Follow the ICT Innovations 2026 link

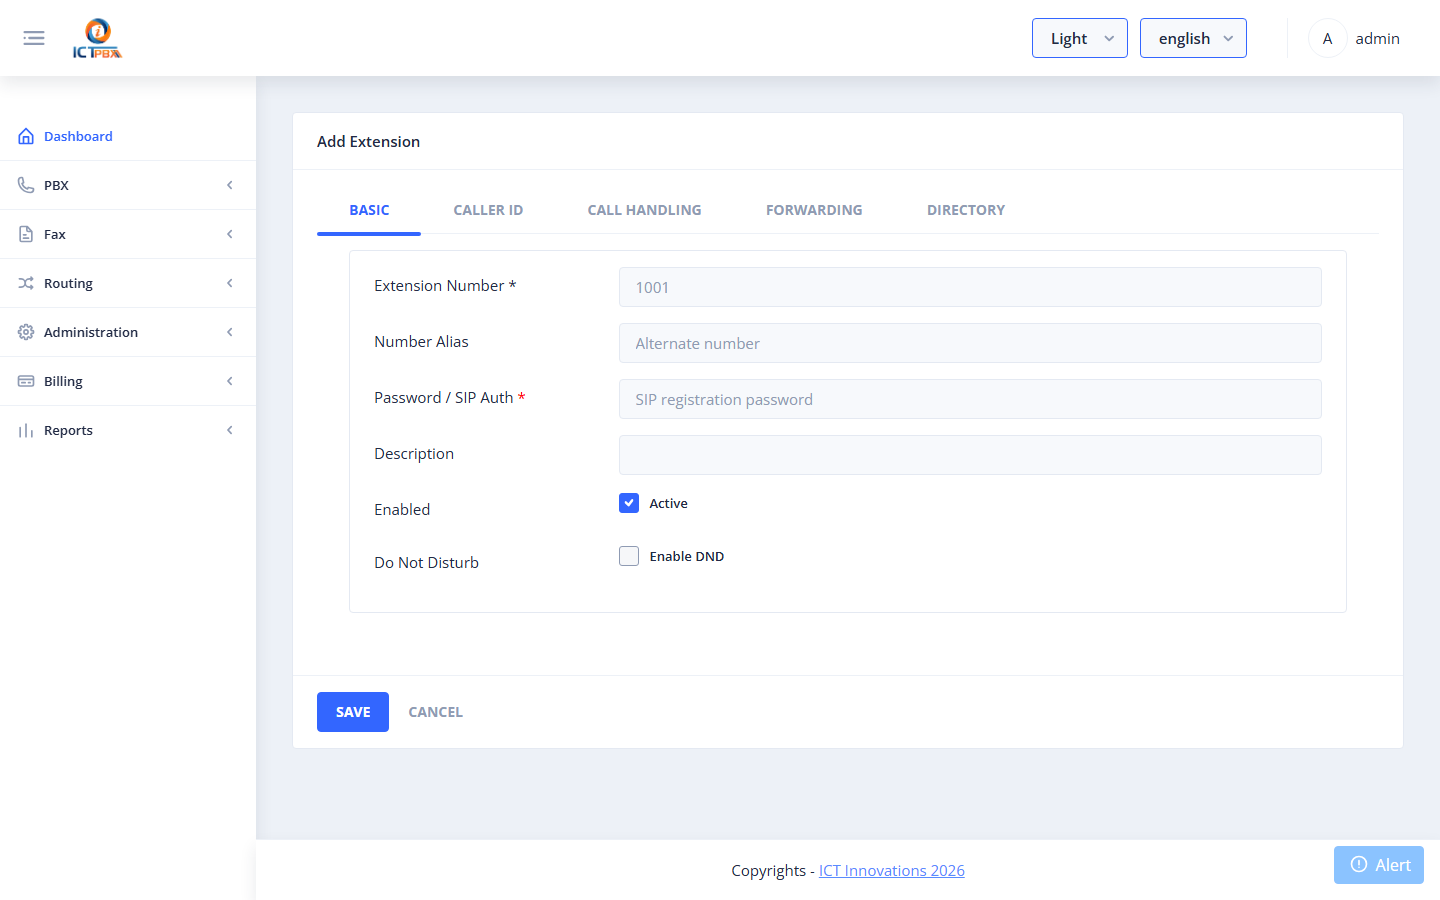892,870
